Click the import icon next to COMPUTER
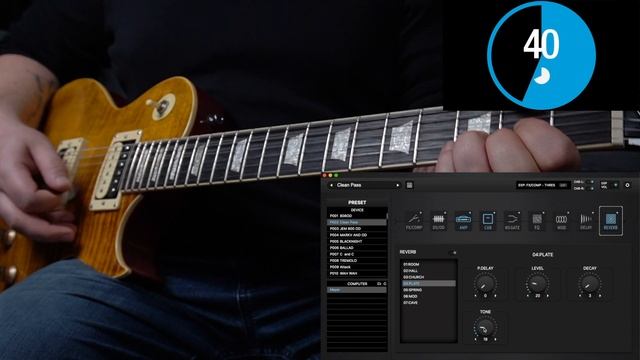The image size is (640, 360). [x=379, y=284]
